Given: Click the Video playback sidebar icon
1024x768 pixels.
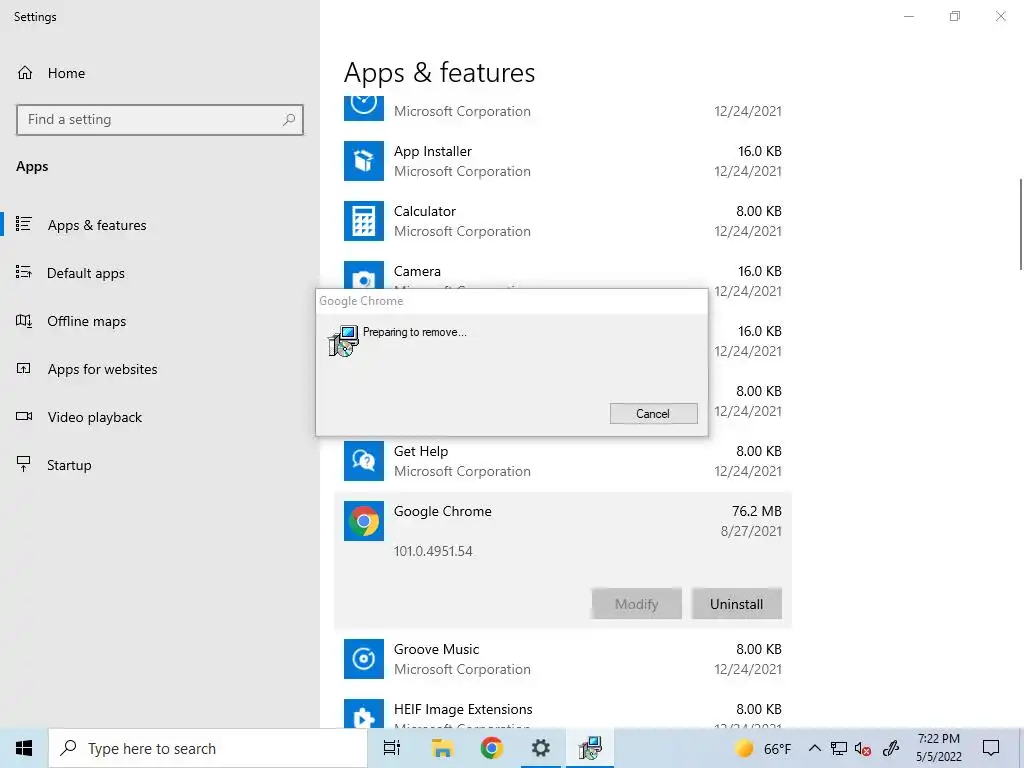Looking at the screenshot, I should point(24,417).
